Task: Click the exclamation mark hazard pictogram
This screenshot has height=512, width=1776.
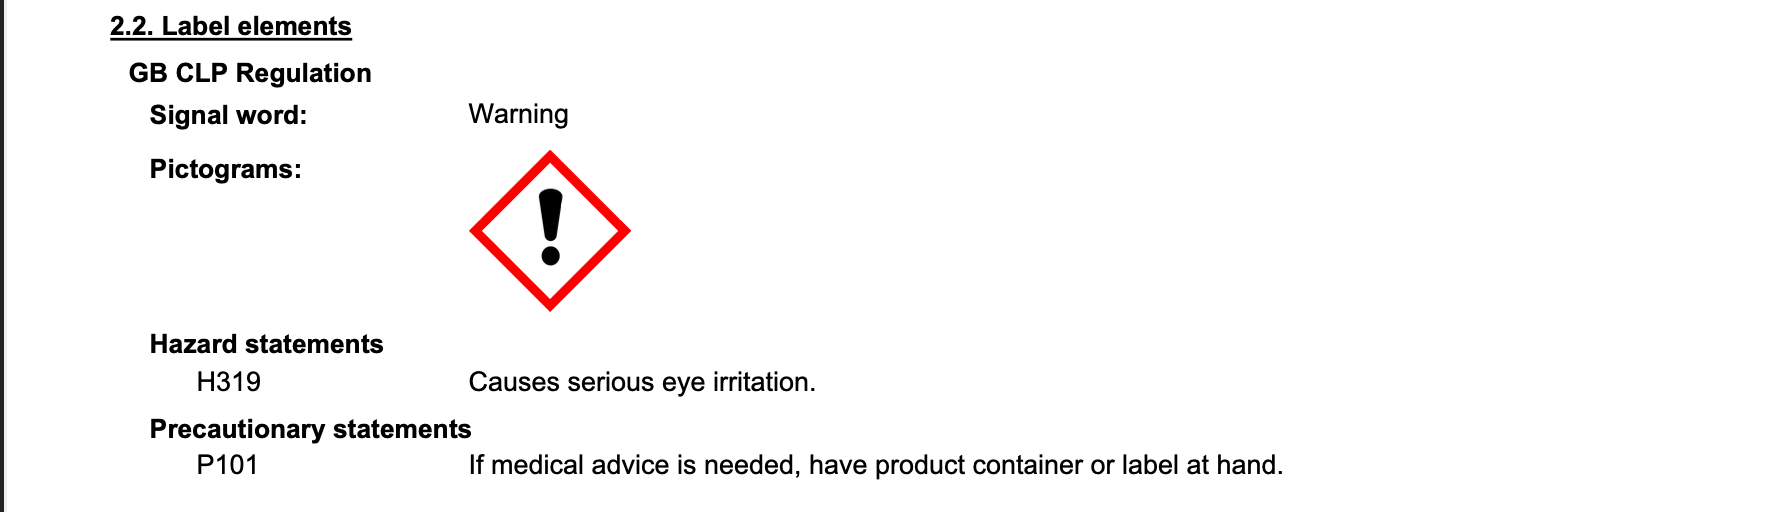Action: pyautogui.click(x=550, y=231)
